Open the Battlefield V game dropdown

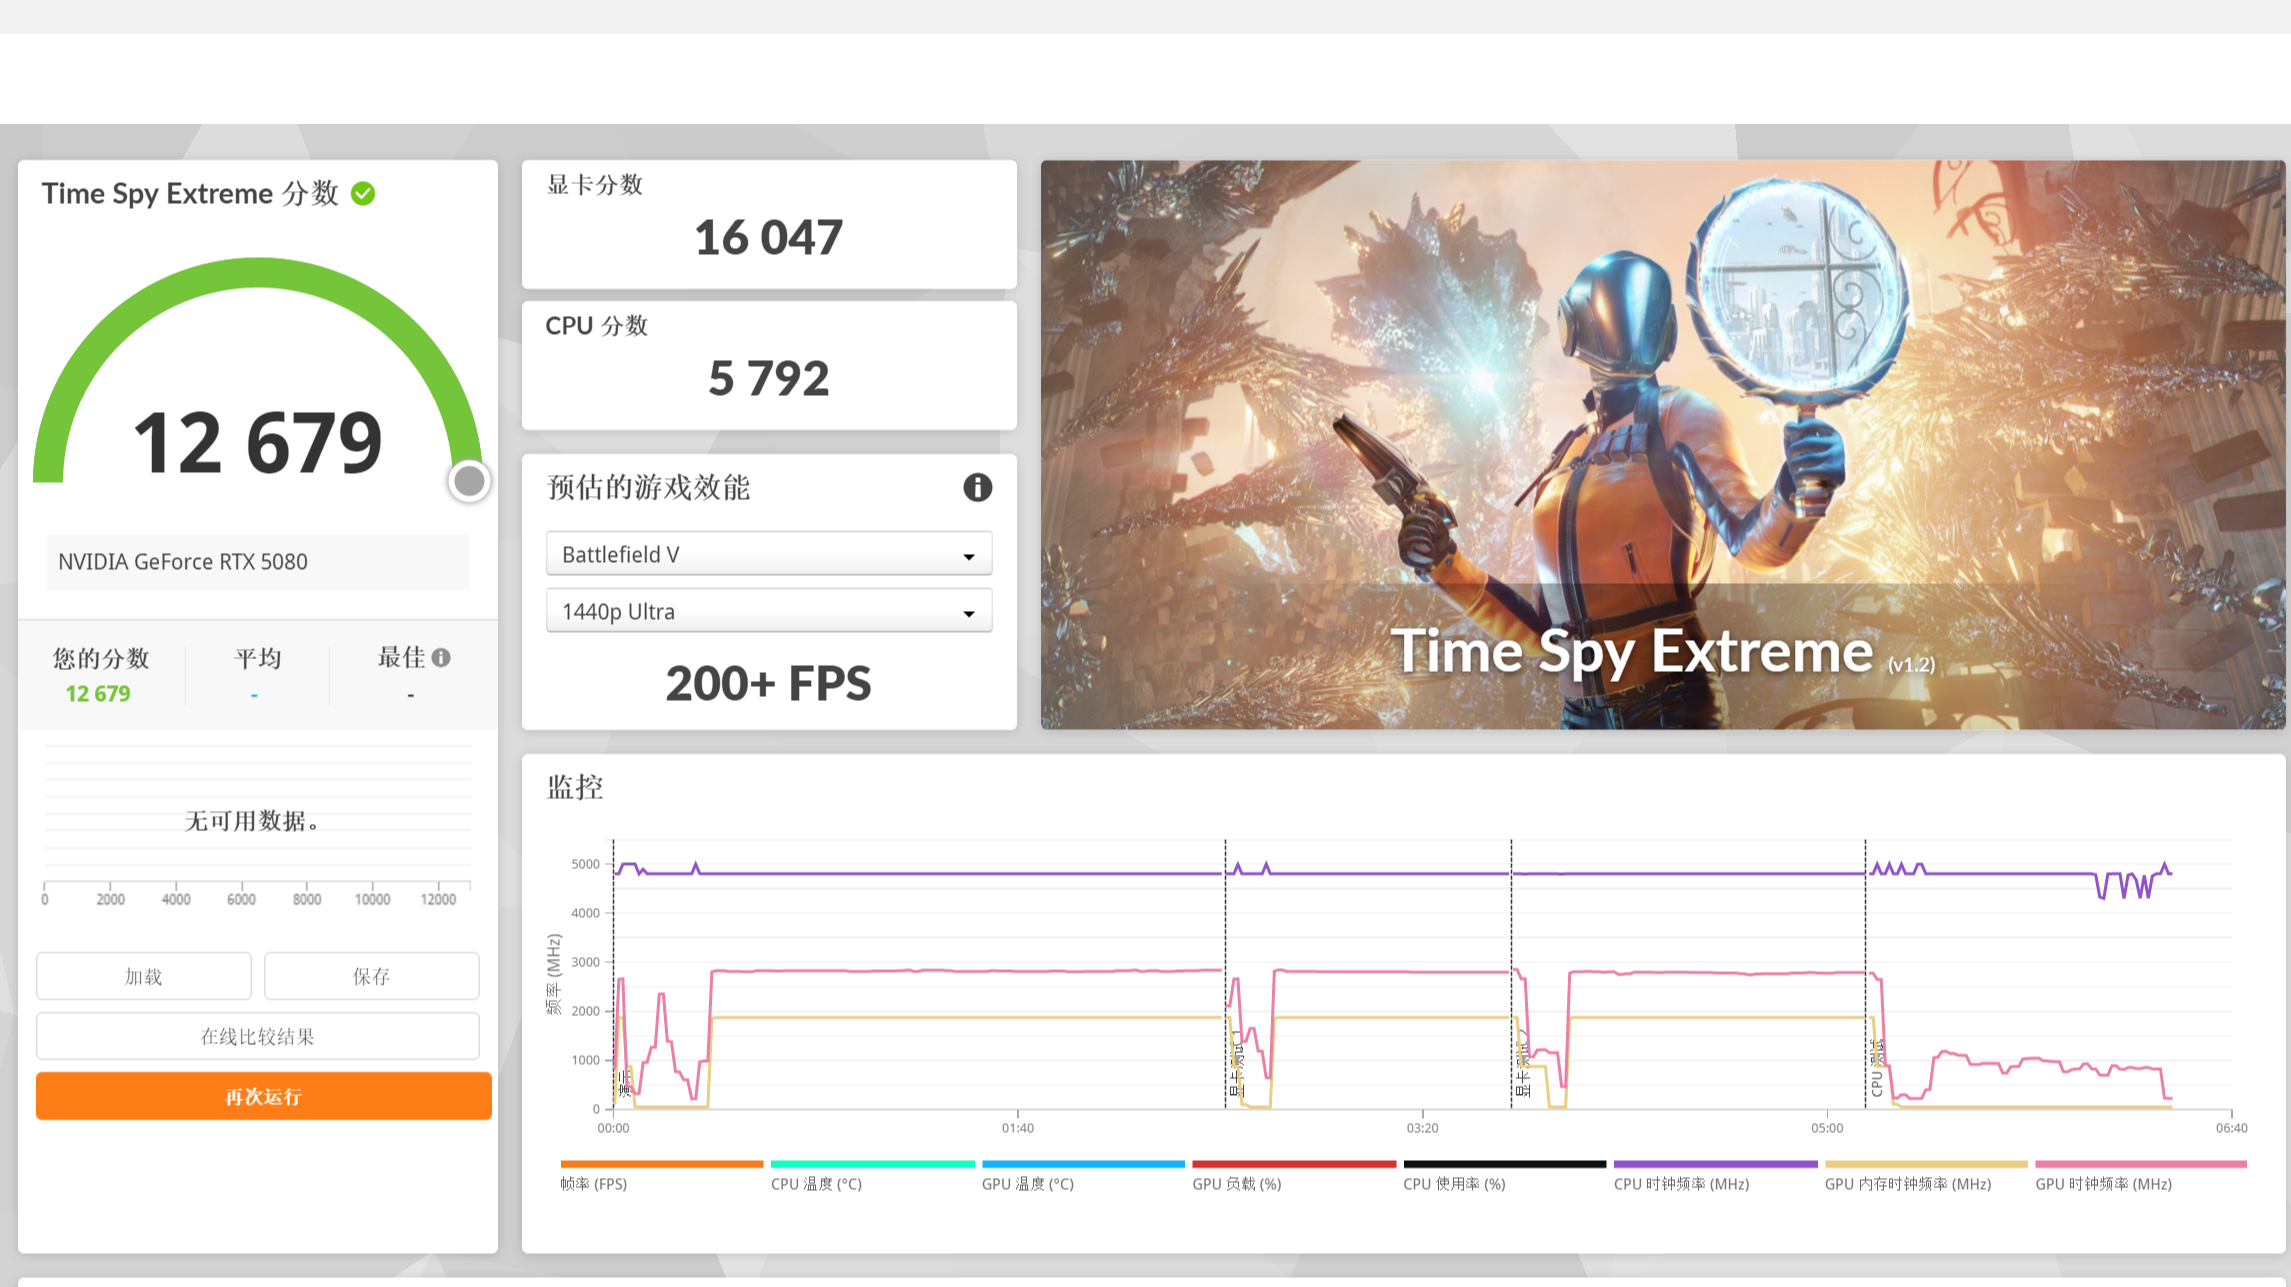[x=768, y=554]
